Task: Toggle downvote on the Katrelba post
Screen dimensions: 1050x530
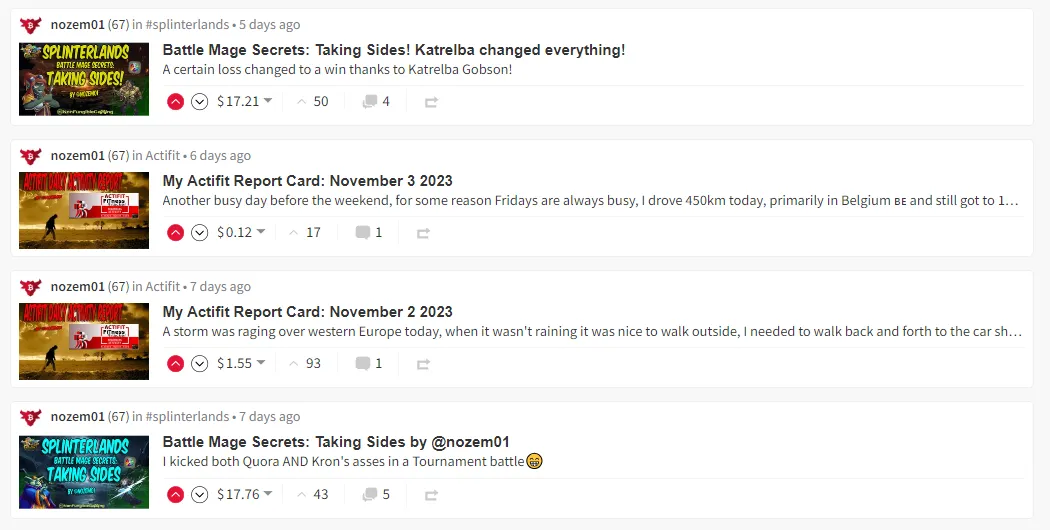Action: [200, 102]
